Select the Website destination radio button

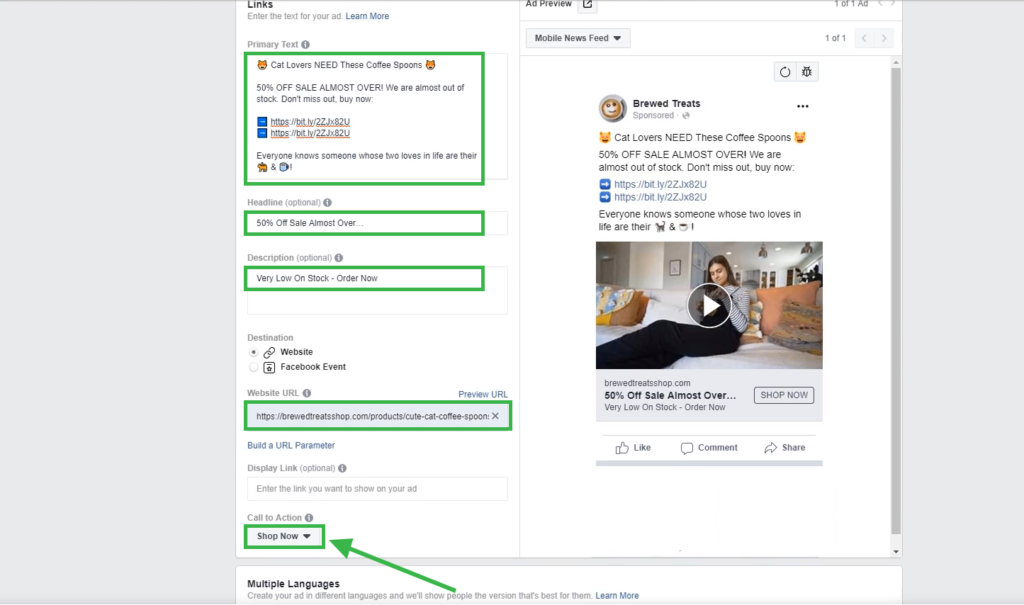253,352
